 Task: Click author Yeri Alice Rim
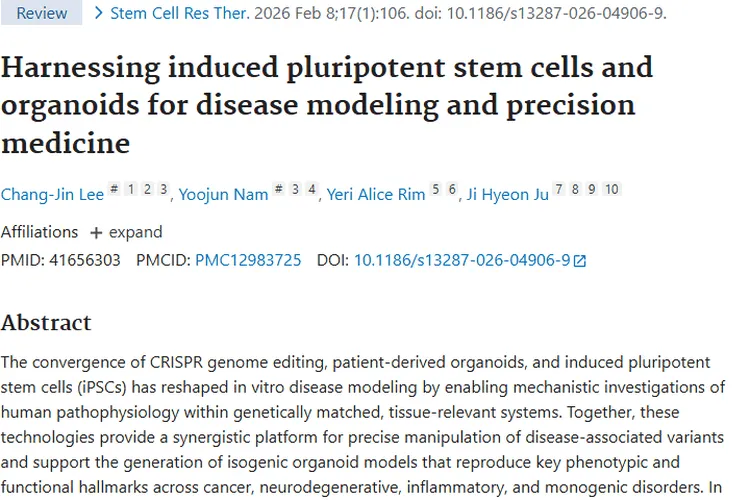click(x=376, y=195)
